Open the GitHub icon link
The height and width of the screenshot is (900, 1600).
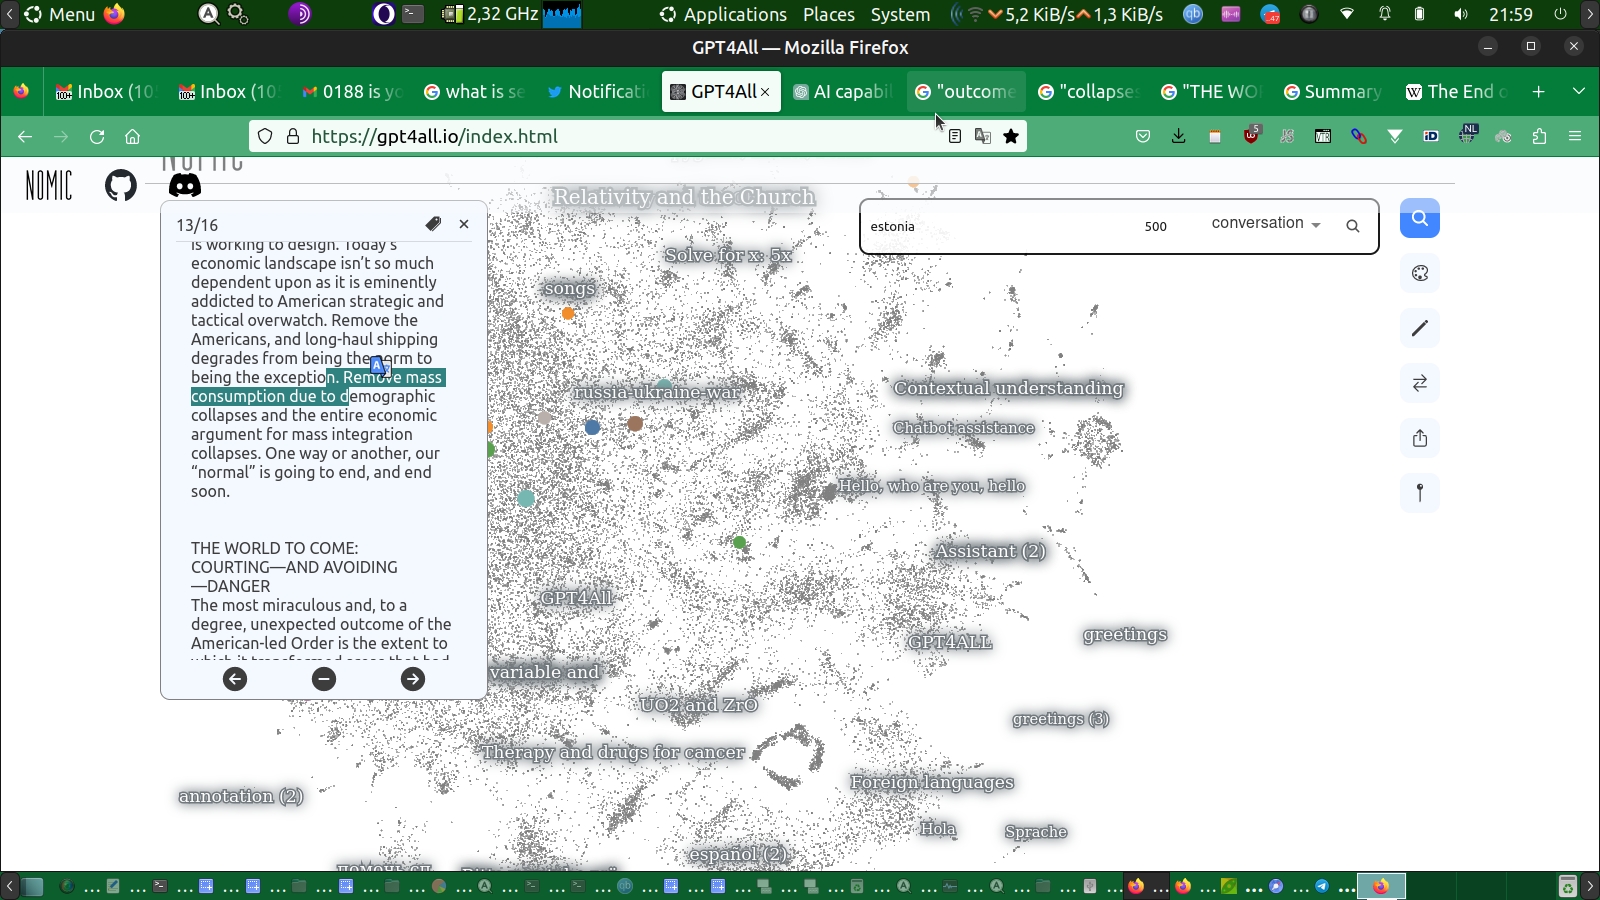click(121, 185)
